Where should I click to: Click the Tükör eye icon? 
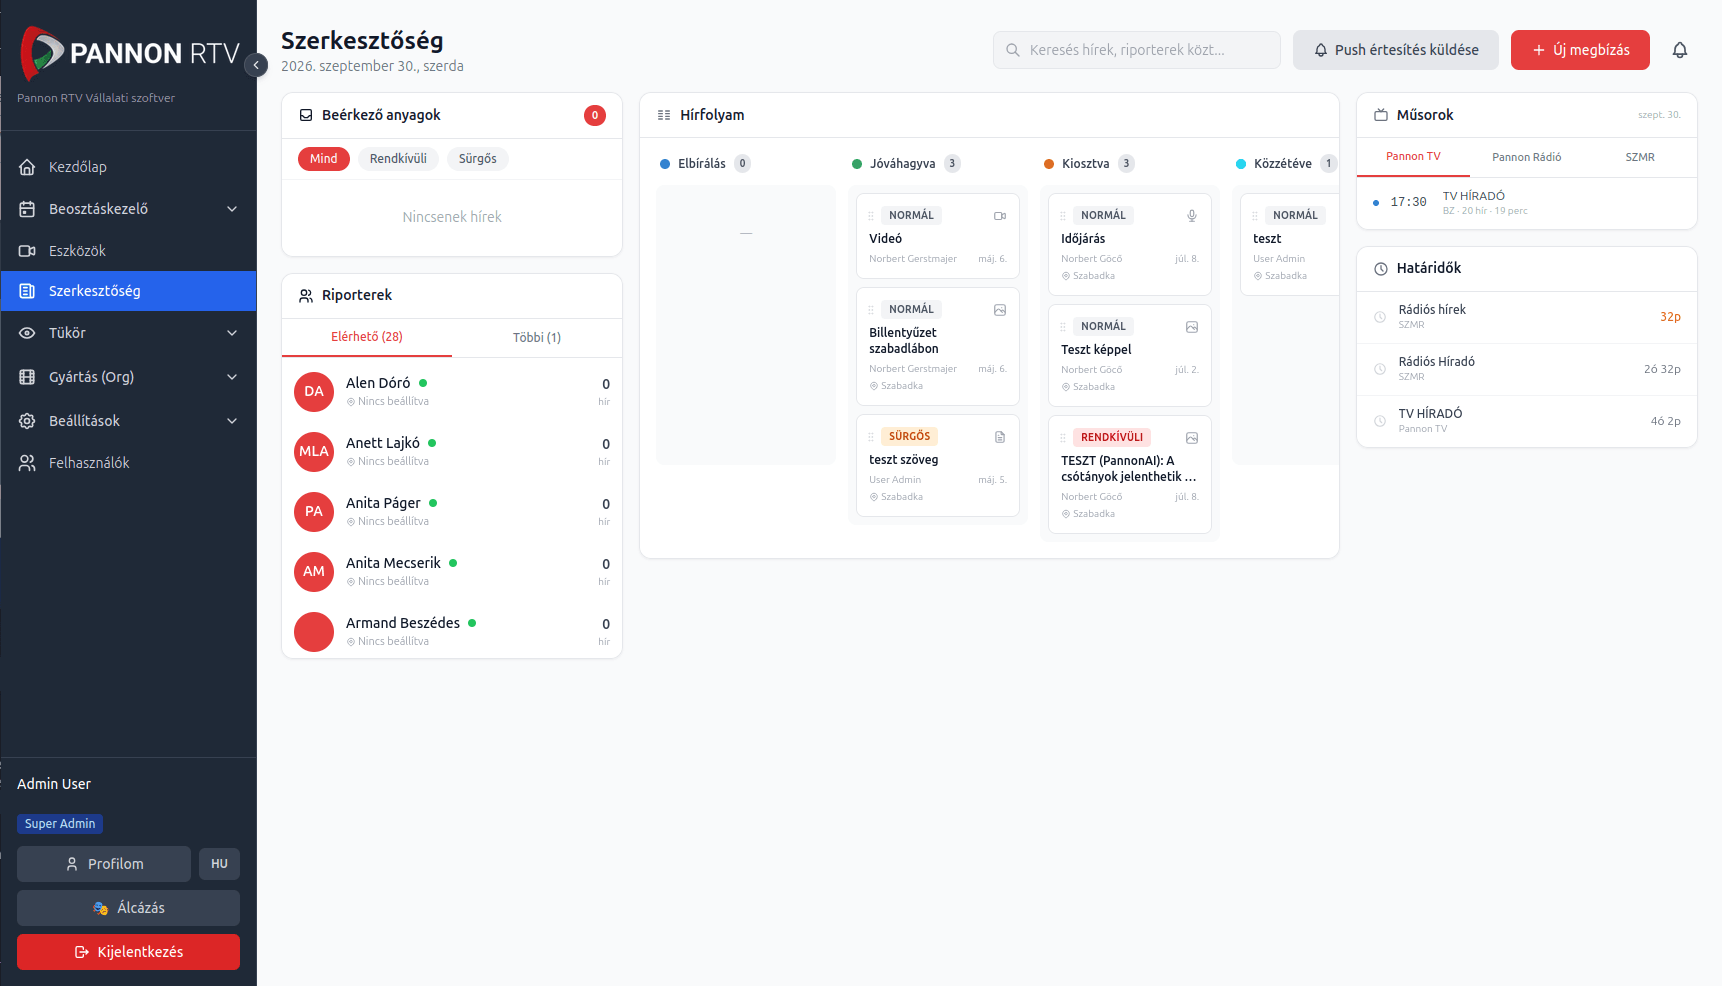coord(27,333)
